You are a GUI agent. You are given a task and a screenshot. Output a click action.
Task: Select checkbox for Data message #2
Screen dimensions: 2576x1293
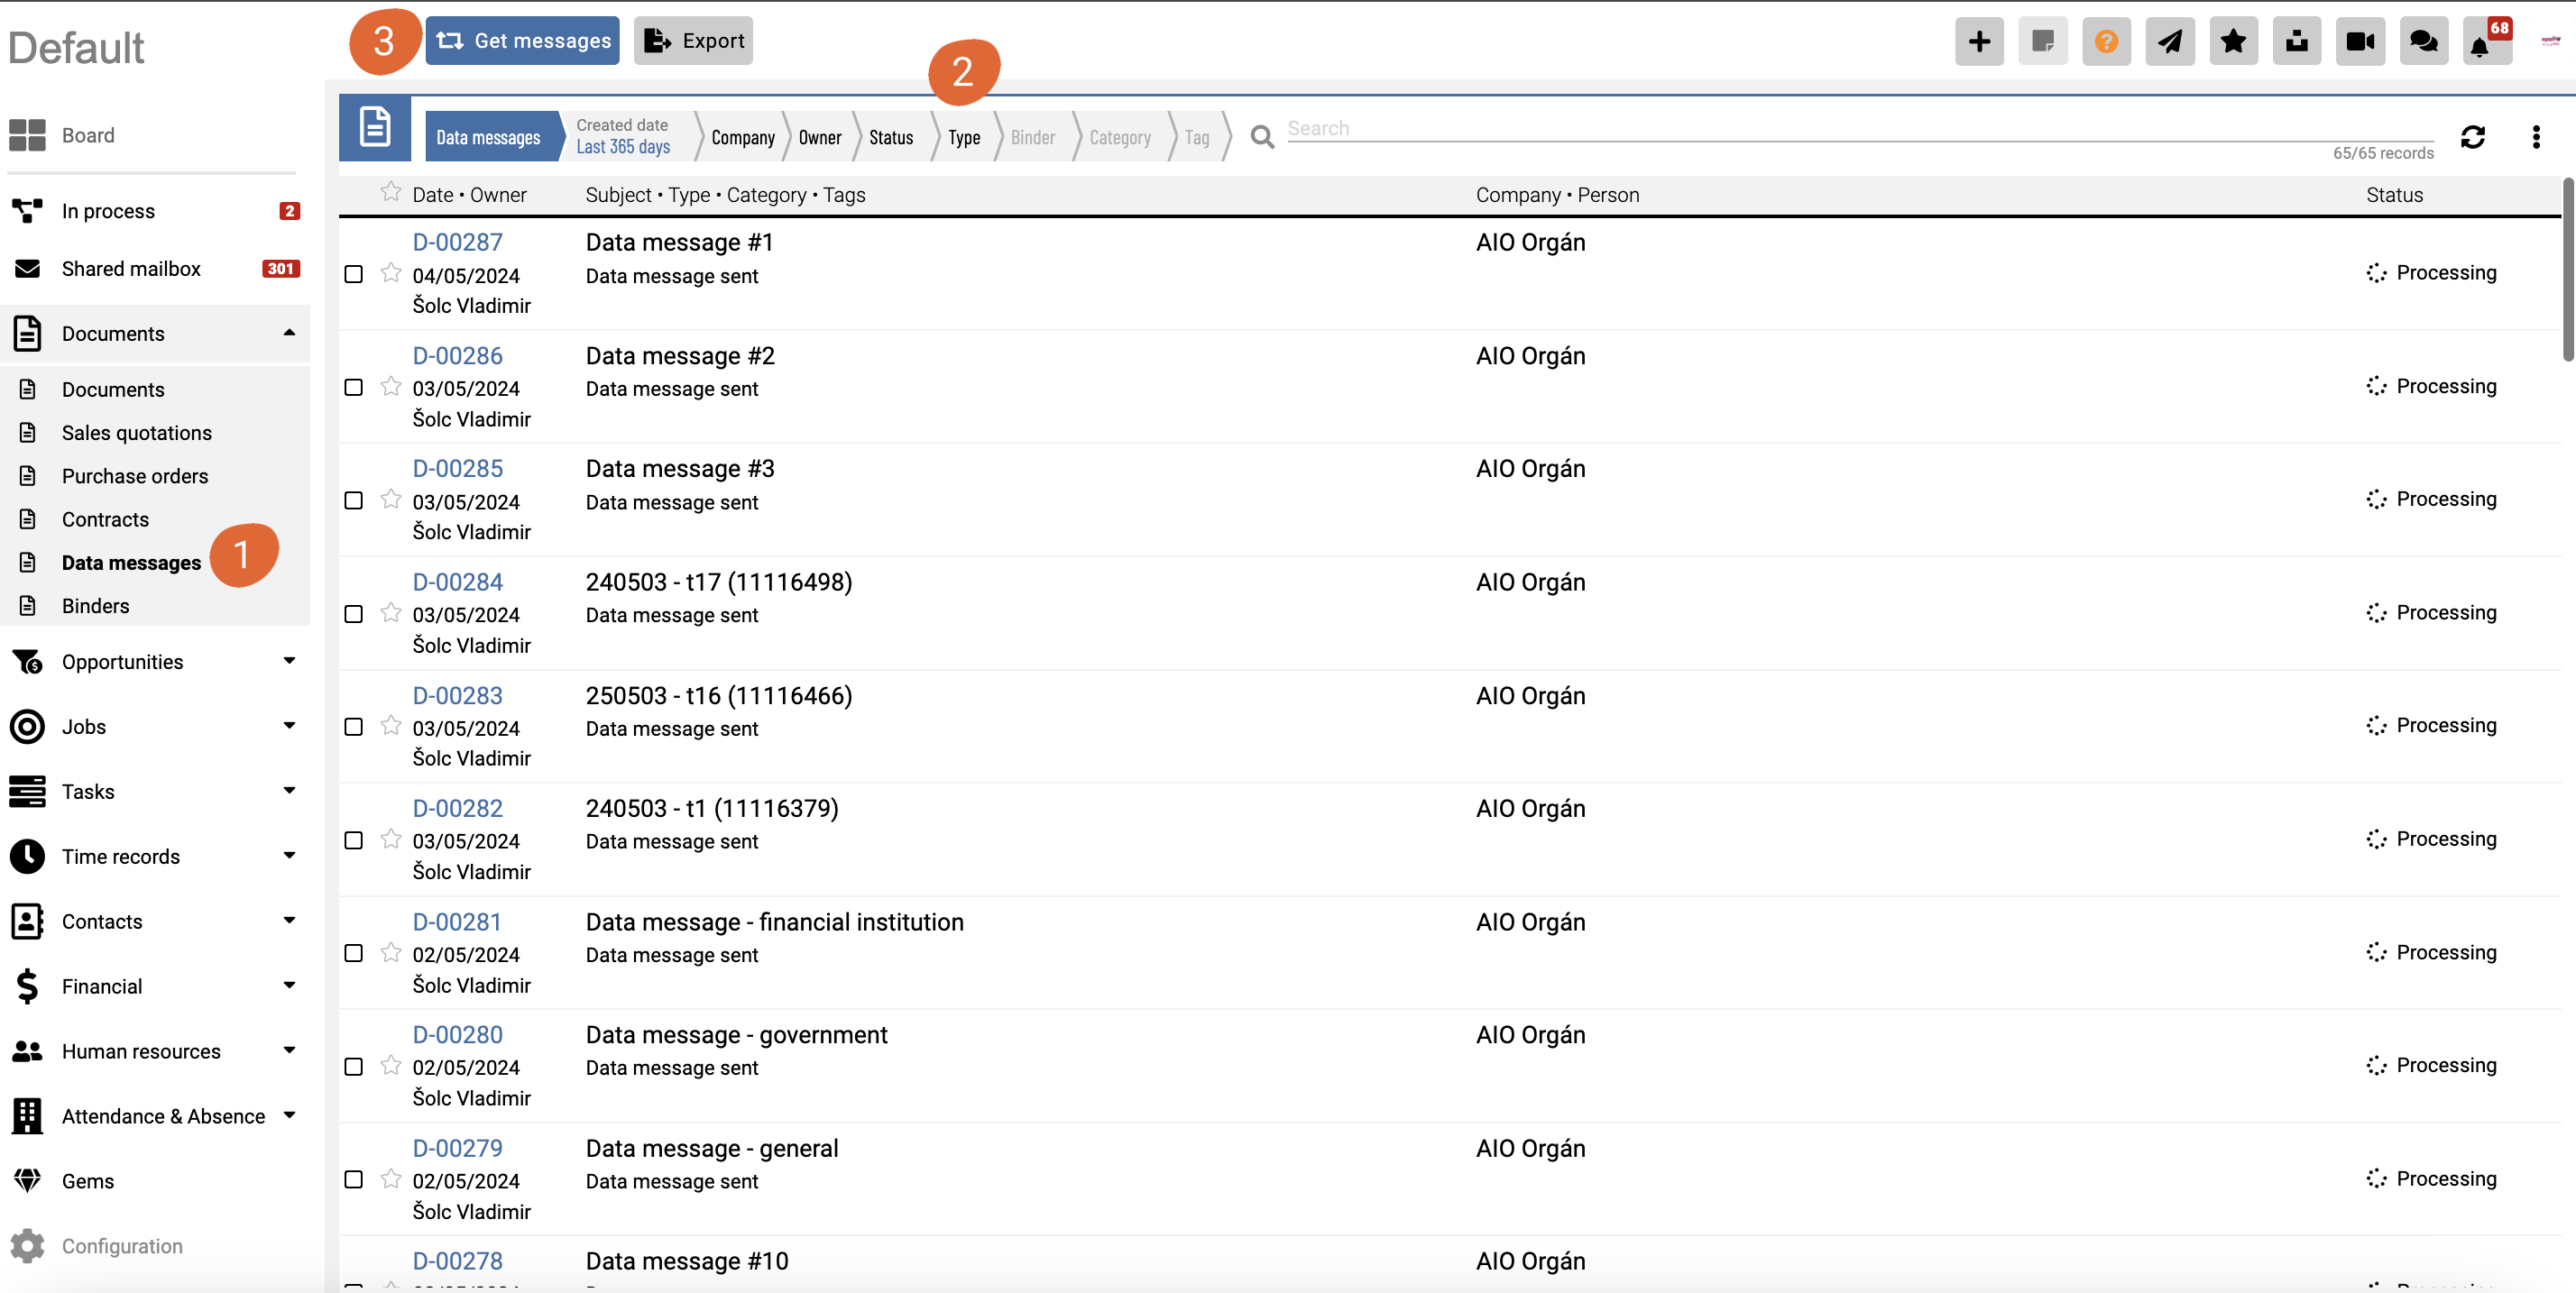[353, 387]
